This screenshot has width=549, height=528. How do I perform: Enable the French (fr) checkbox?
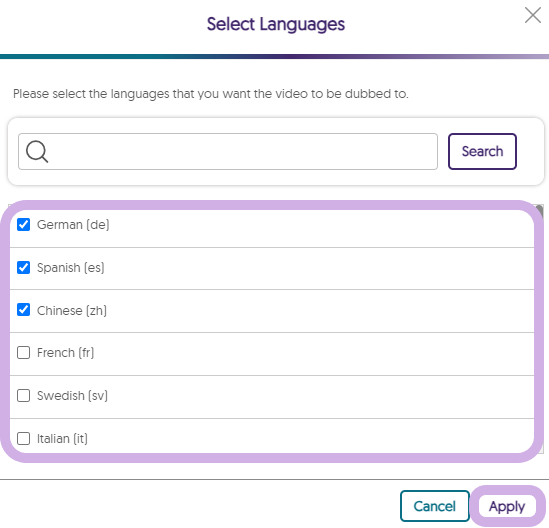point(23,353)
